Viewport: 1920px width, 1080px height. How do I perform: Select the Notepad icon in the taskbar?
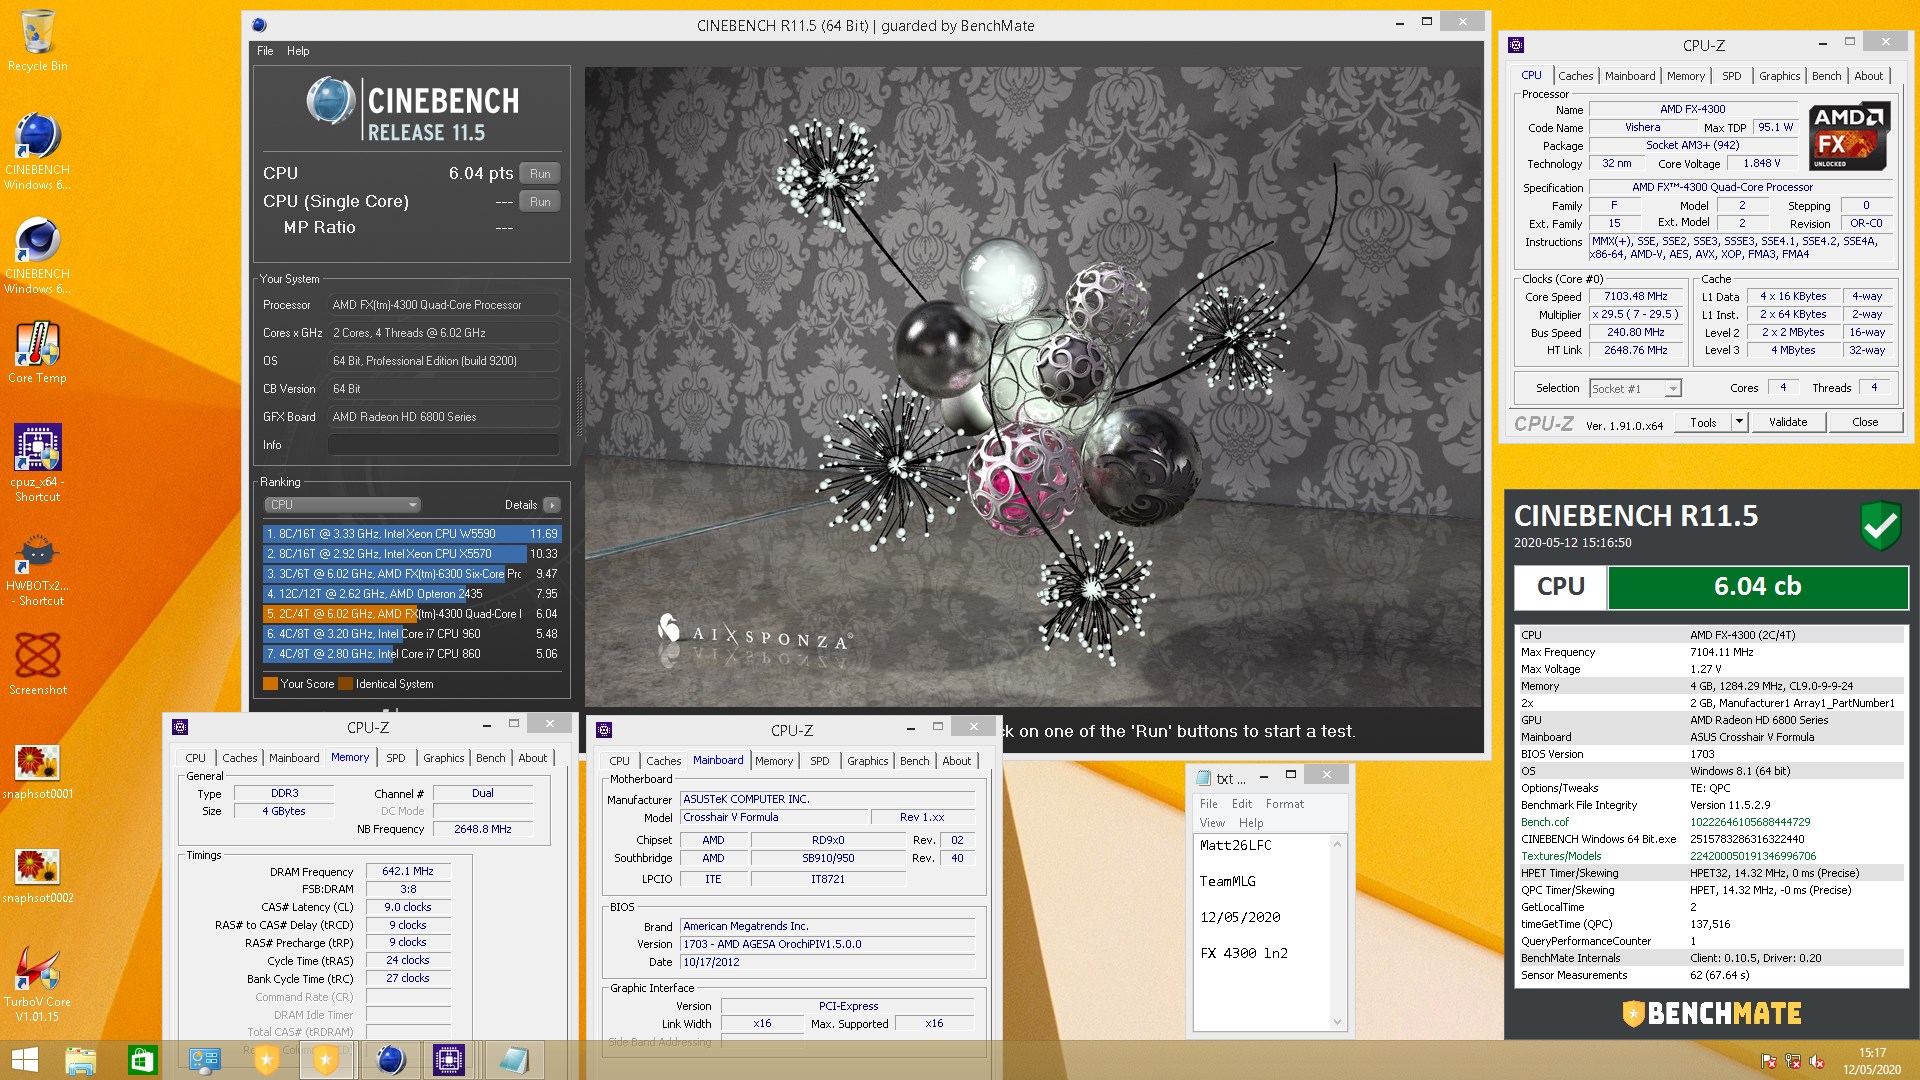(513, 1060)
